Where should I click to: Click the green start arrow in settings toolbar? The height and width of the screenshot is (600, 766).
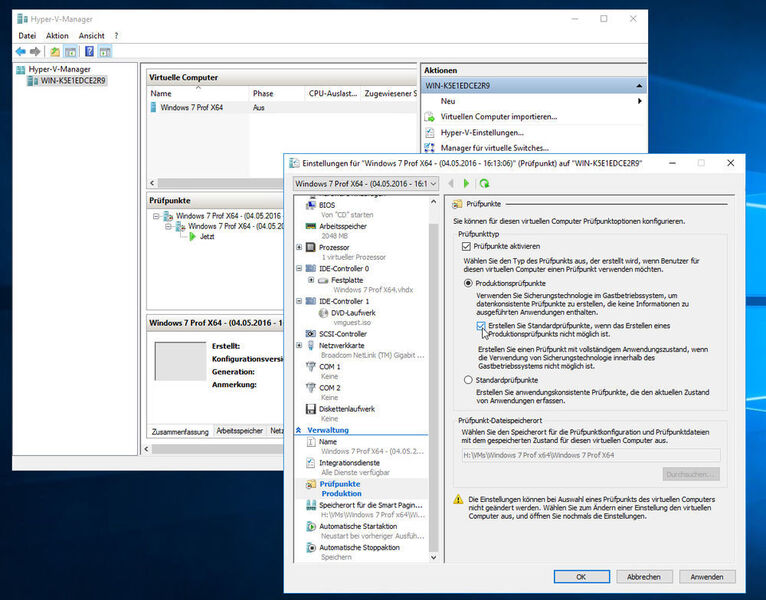tap(466, 183)
